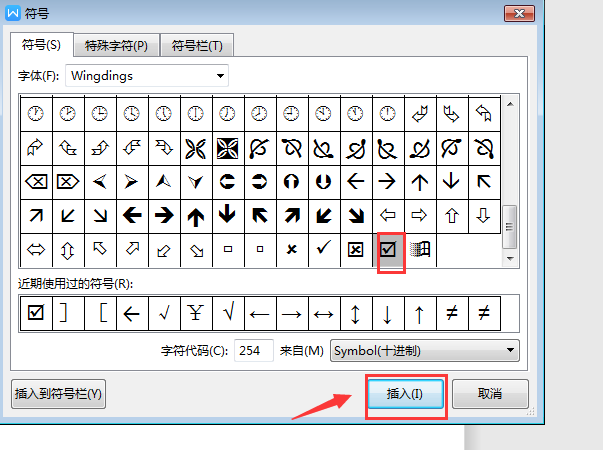Click the character code field showing 254
This screenshot has height=450, width=603.
click(253, 350)
